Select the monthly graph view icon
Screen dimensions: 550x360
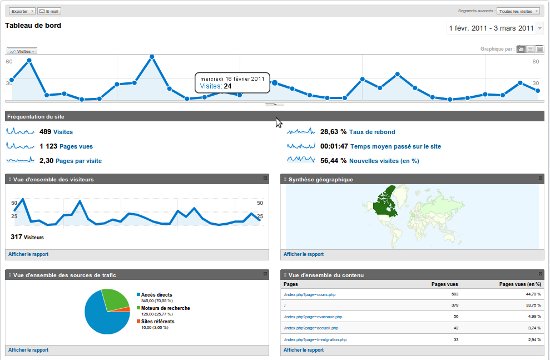pyautogui.click(x=539, y=49)
